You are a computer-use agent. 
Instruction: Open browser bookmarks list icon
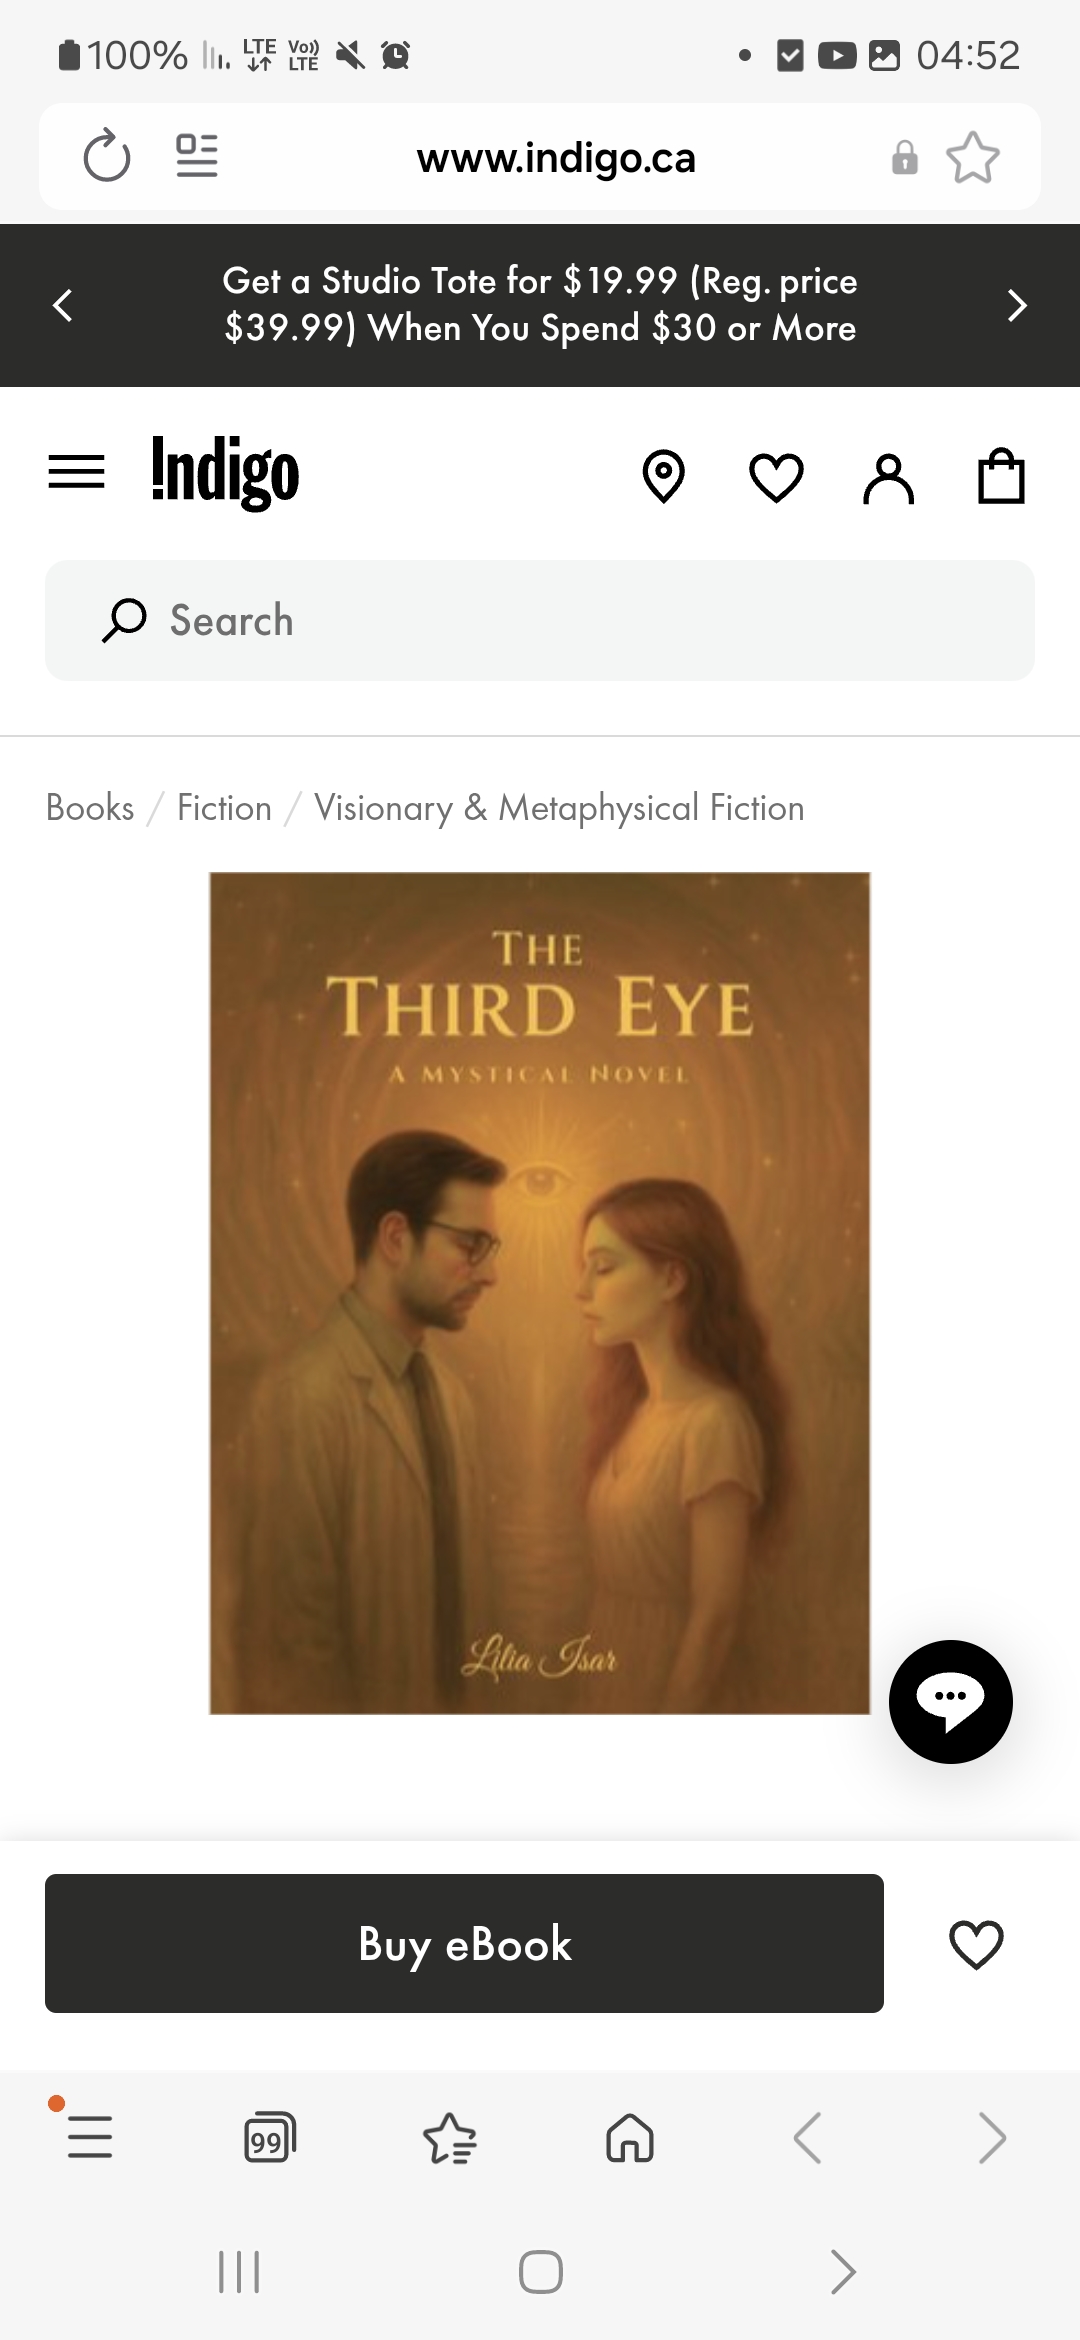pyautogui.click(x=450, y=2138)
